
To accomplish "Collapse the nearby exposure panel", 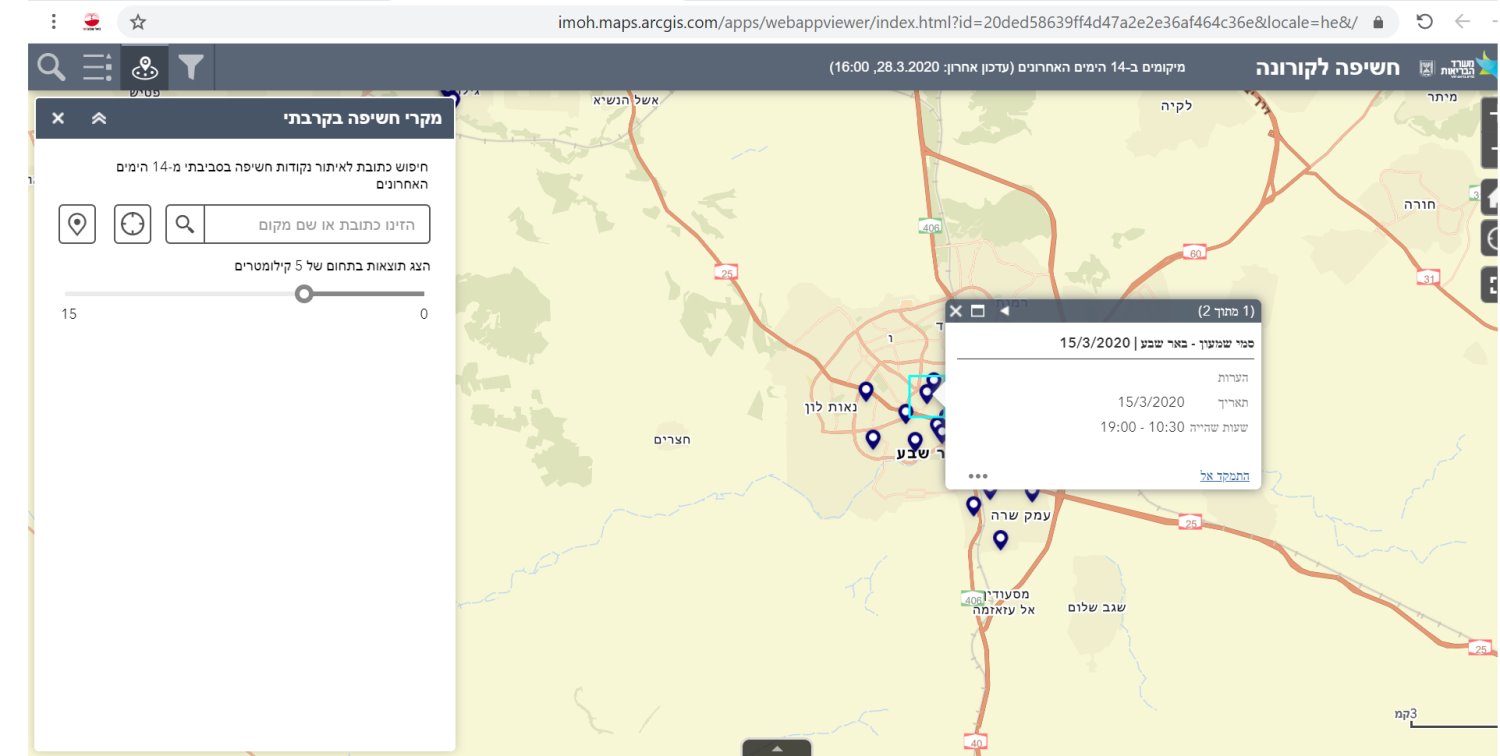I will 98,118.
